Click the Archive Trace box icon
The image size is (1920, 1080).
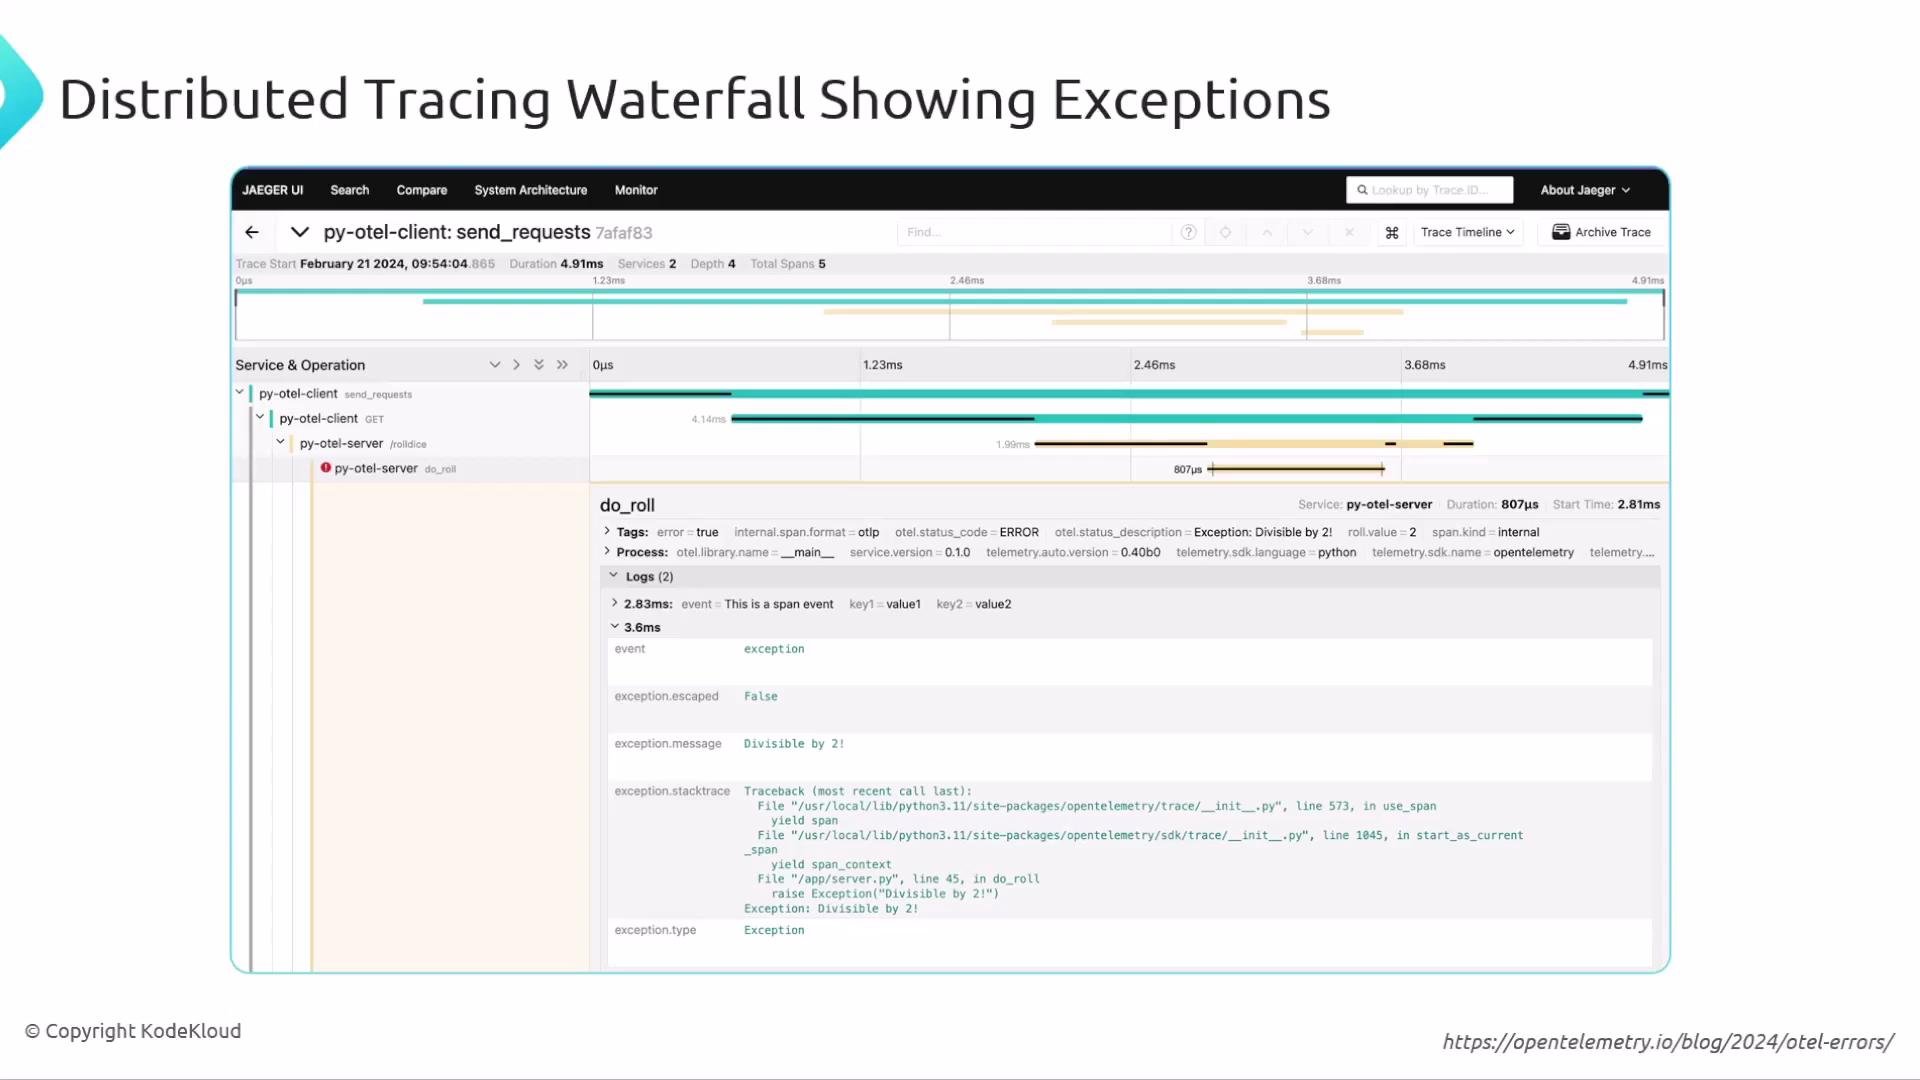pos(1560,232)
